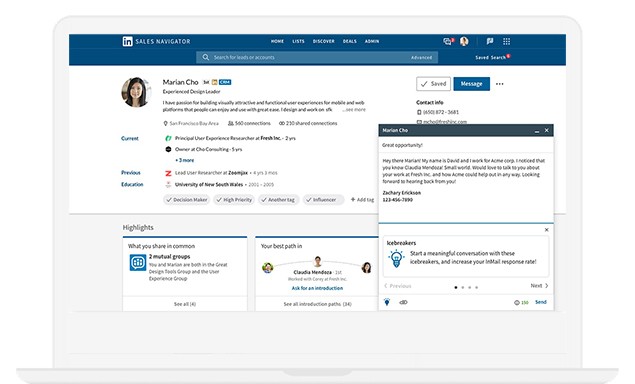
Task: Click the Claudia Mendoza name link
Action: [312, 273]
